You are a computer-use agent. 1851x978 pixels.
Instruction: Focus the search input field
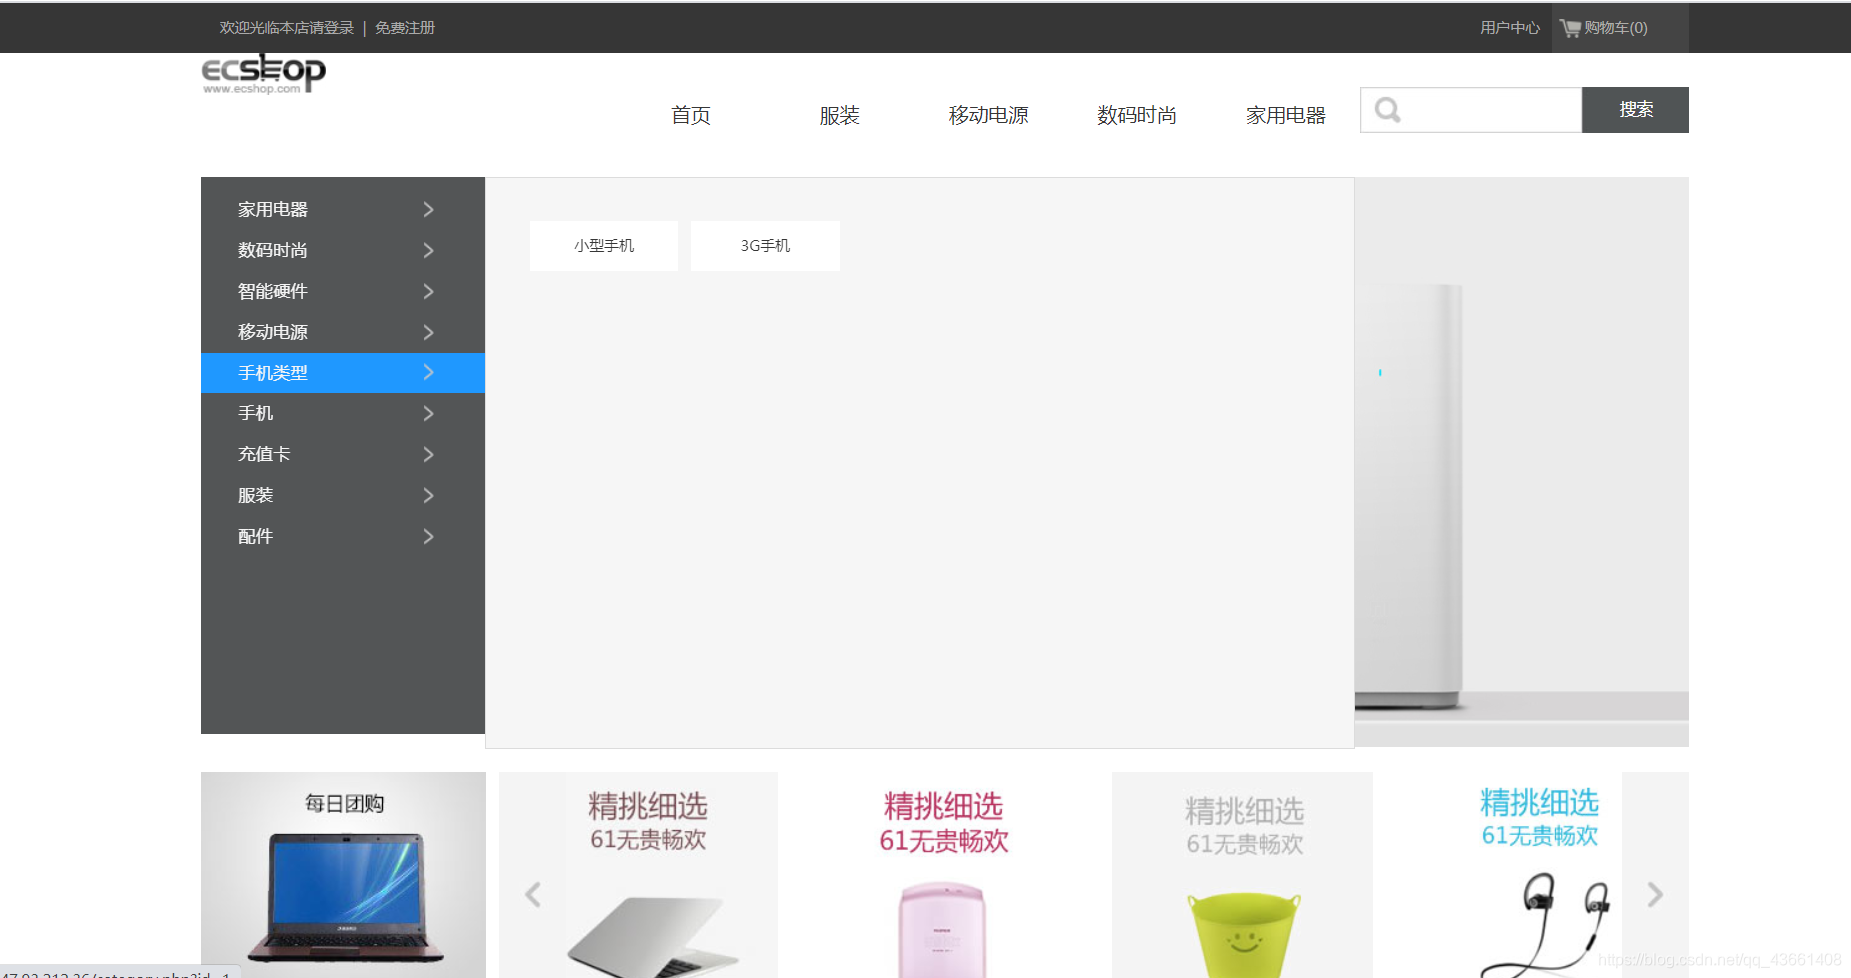click(x=1471, y=110)
